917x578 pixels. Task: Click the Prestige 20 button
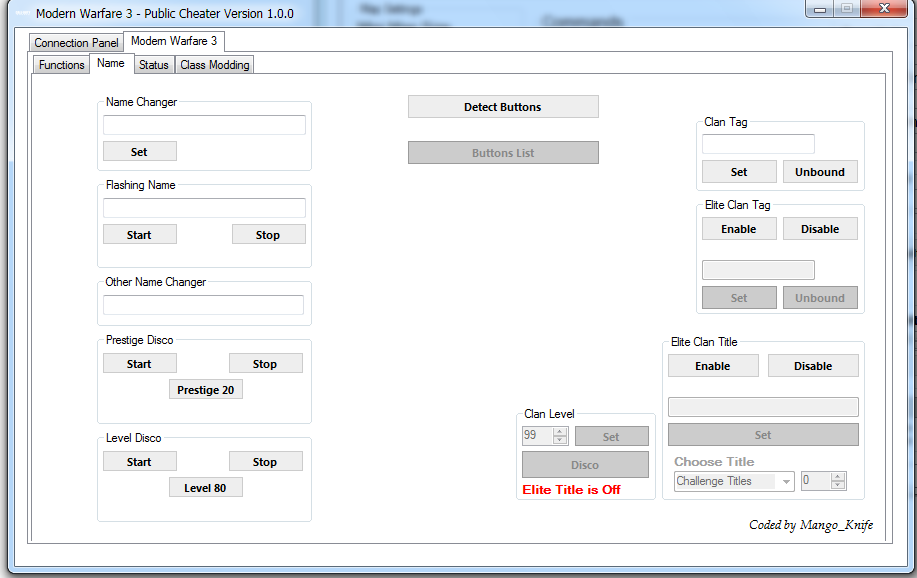point(205,390)
